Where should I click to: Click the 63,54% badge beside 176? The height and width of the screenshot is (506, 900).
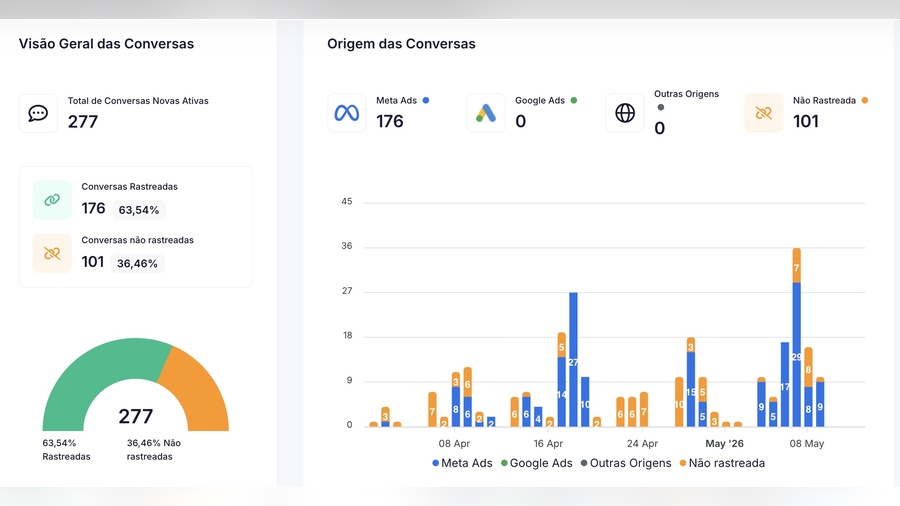(x=139, y=210)
